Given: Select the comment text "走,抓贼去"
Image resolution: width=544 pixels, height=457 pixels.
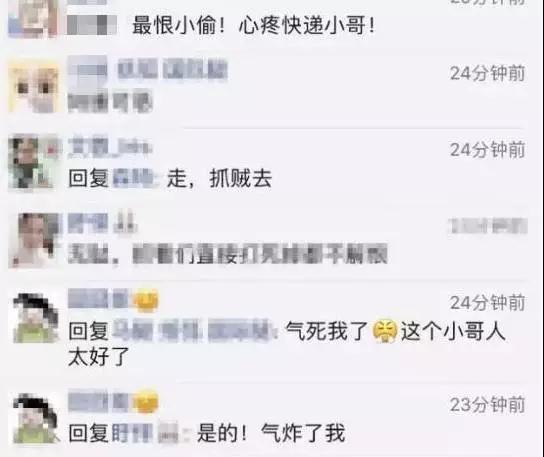Looking at the screenshot, I should click(x=219, y=179).
